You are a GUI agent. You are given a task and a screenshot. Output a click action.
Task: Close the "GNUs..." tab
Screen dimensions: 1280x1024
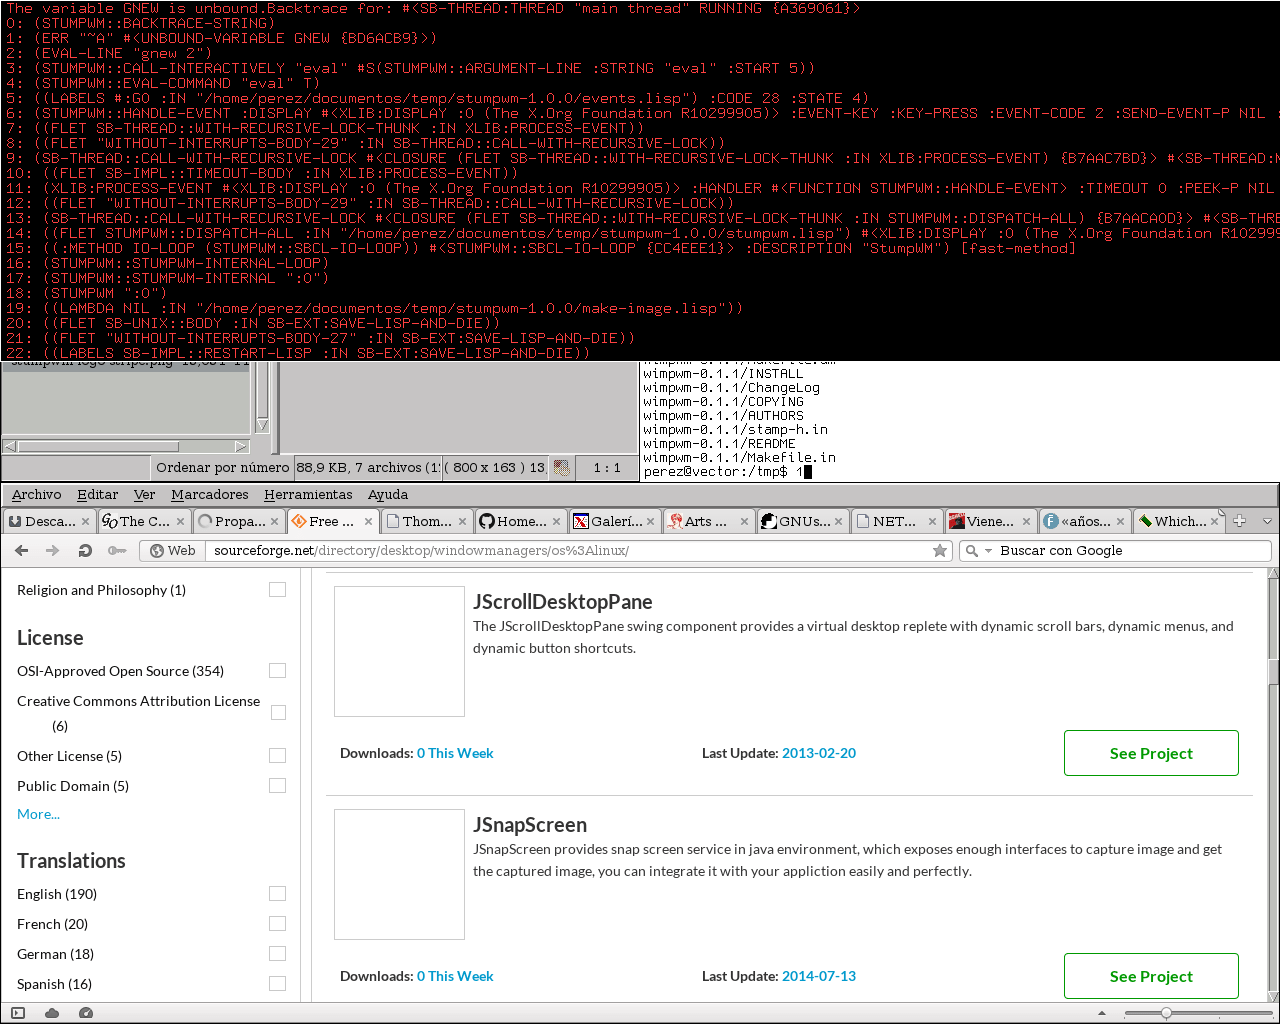(838, 521)
